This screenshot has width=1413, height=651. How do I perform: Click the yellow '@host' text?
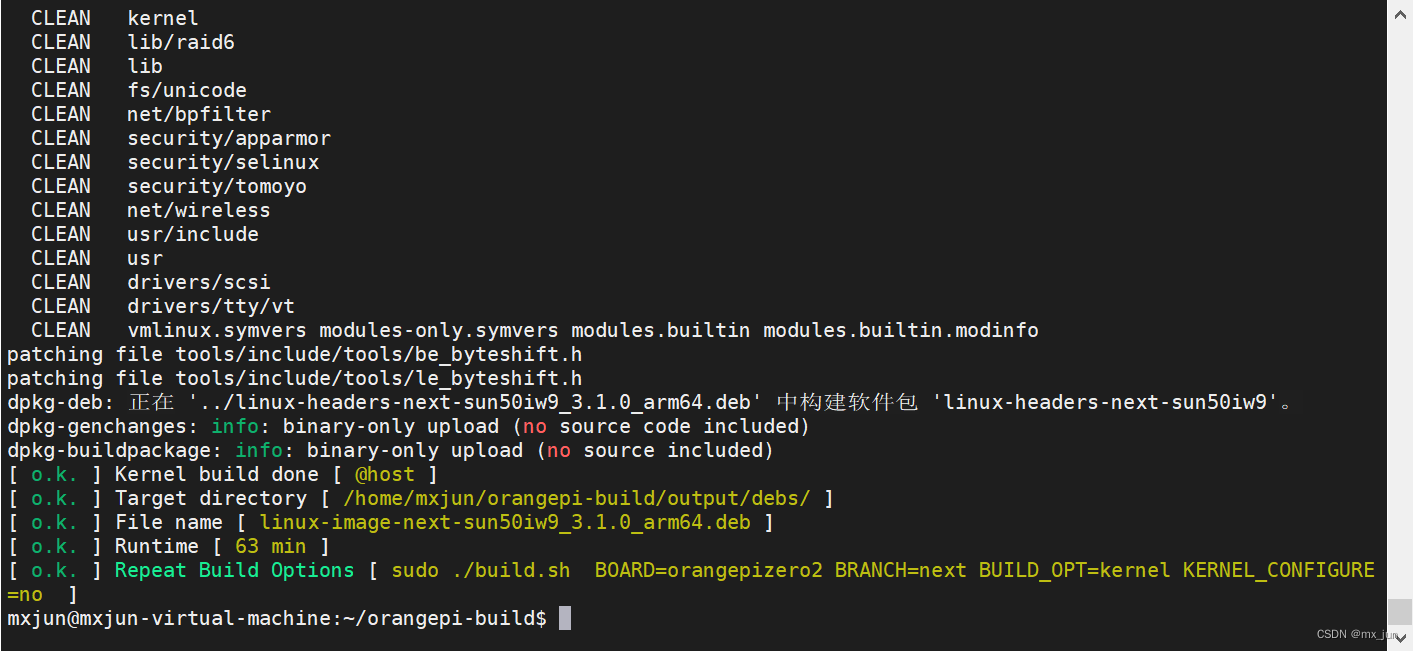(x=384, y=474)
